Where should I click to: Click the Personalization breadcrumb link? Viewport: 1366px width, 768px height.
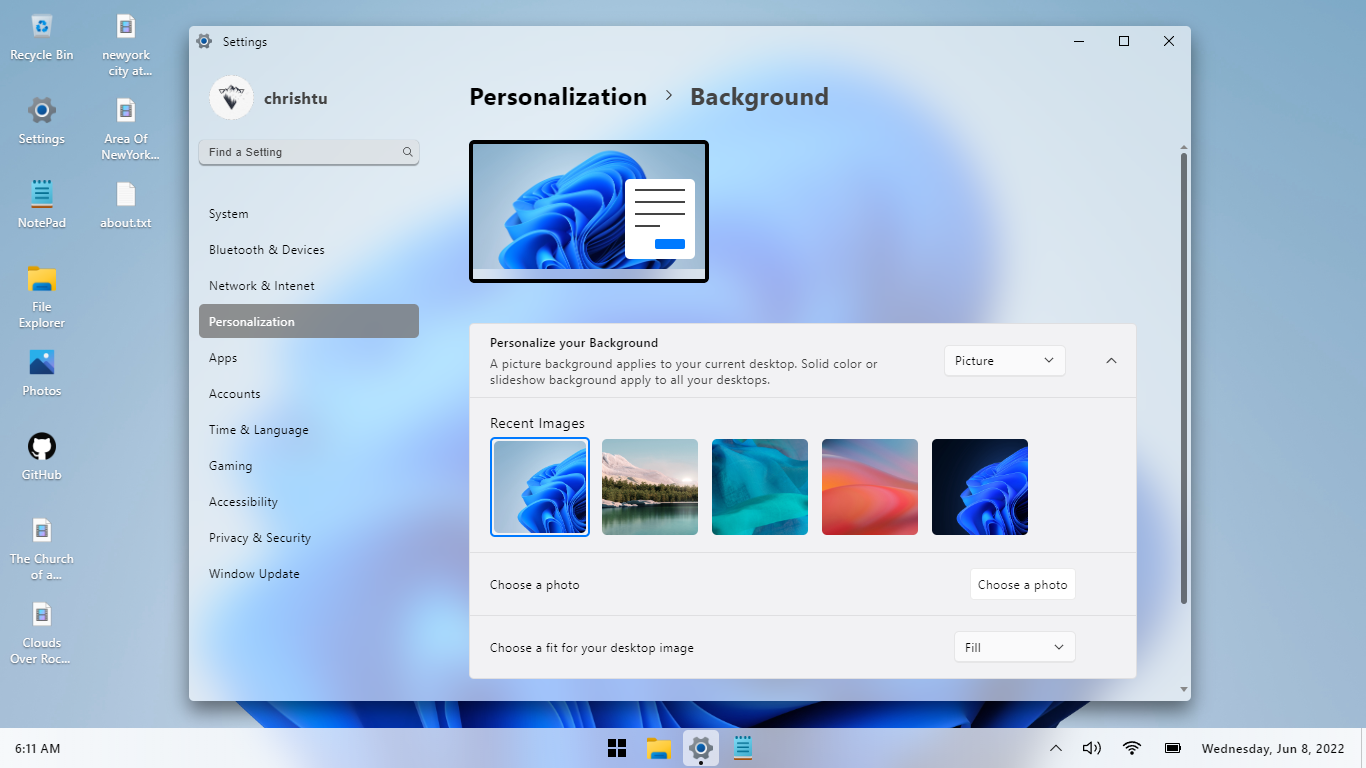[x=558, y=97]
